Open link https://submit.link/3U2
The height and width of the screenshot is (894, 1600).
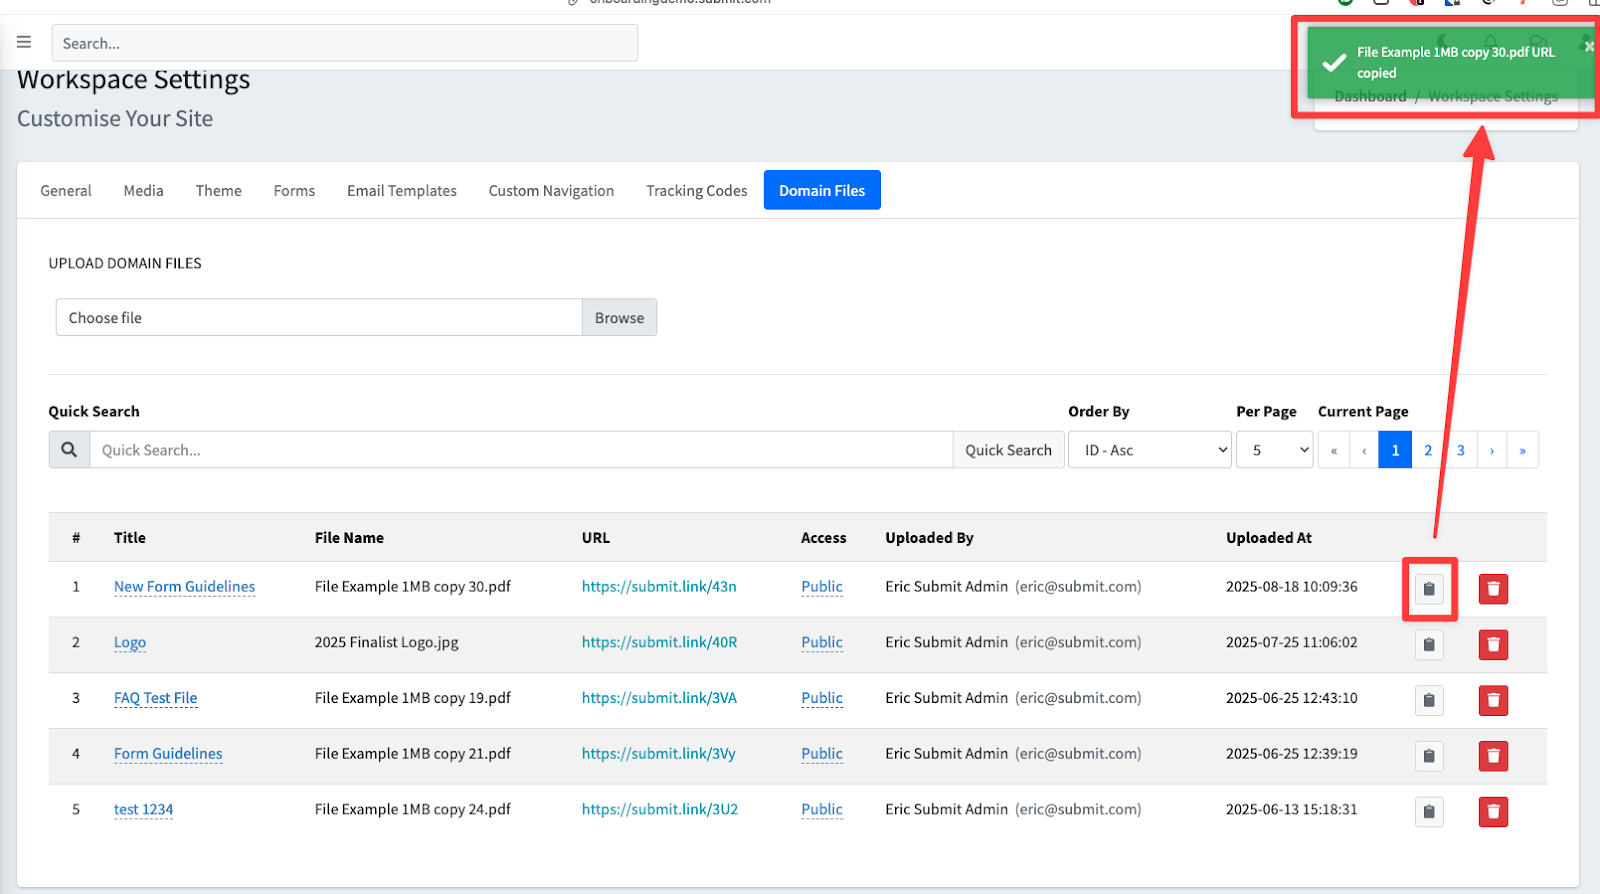click(x=660, y=809)
